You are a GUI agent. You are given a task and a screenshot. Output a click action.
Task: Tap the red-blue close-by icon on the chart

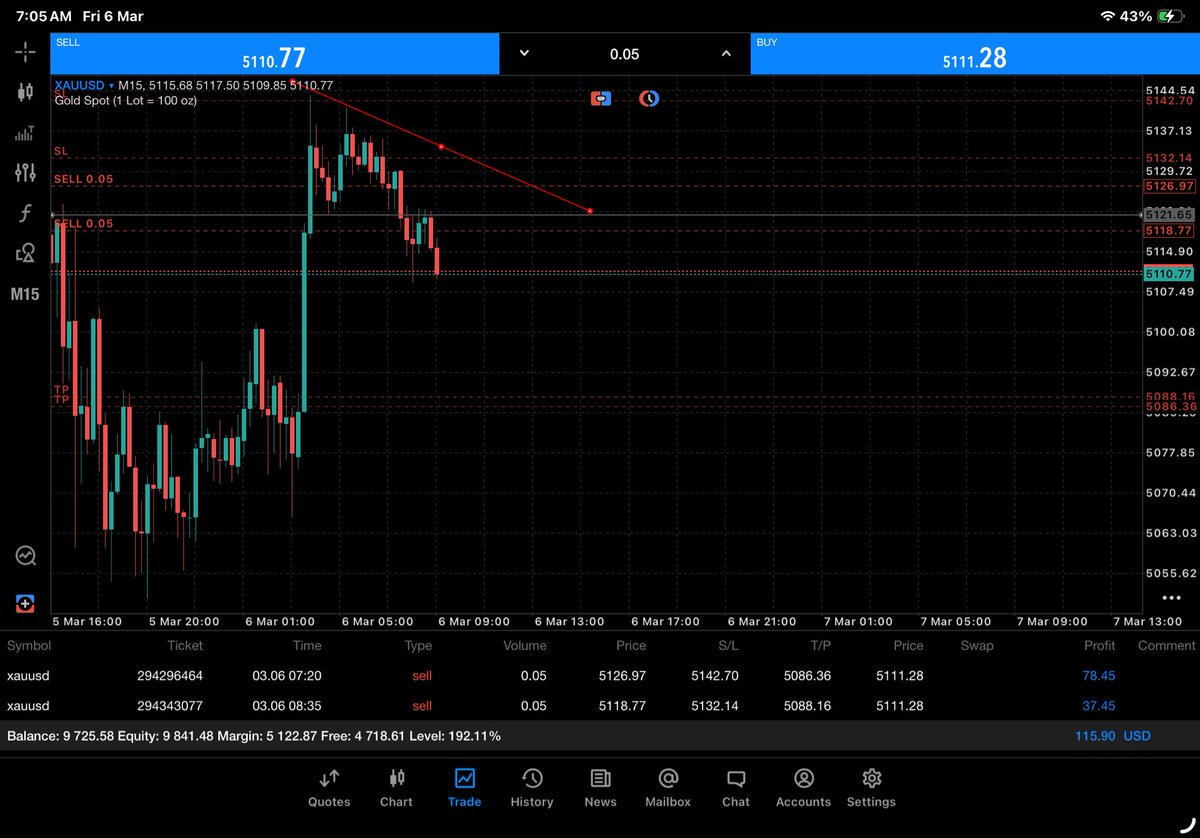tap(601, 99)
